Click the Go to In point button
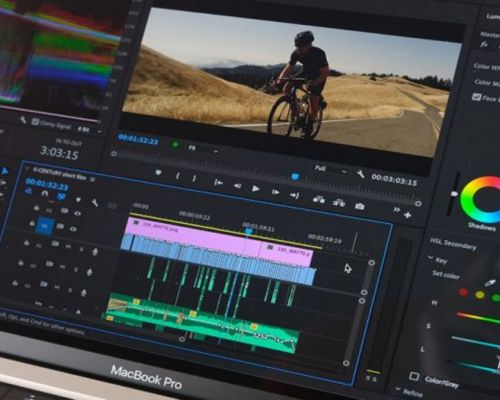The height and width of the screenshot is (400, 500). coord(218,183)
